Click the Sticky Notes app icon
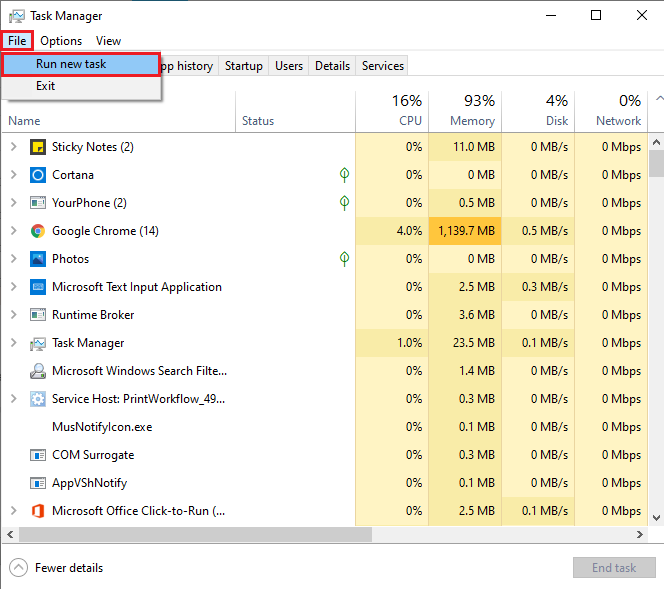This screenshot has width=664, height=589. click(x=38, y=147)
